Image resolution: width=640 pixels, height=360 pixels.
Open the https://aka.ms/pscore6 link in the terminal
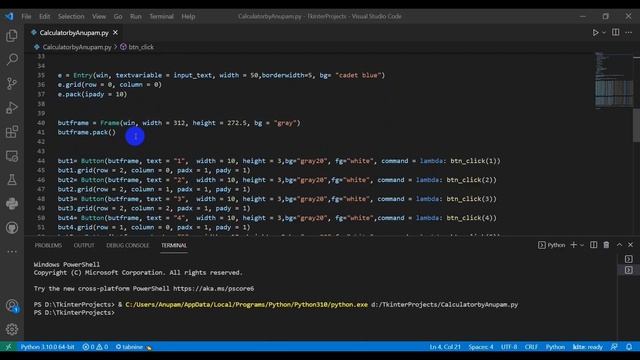click(213, 289)
